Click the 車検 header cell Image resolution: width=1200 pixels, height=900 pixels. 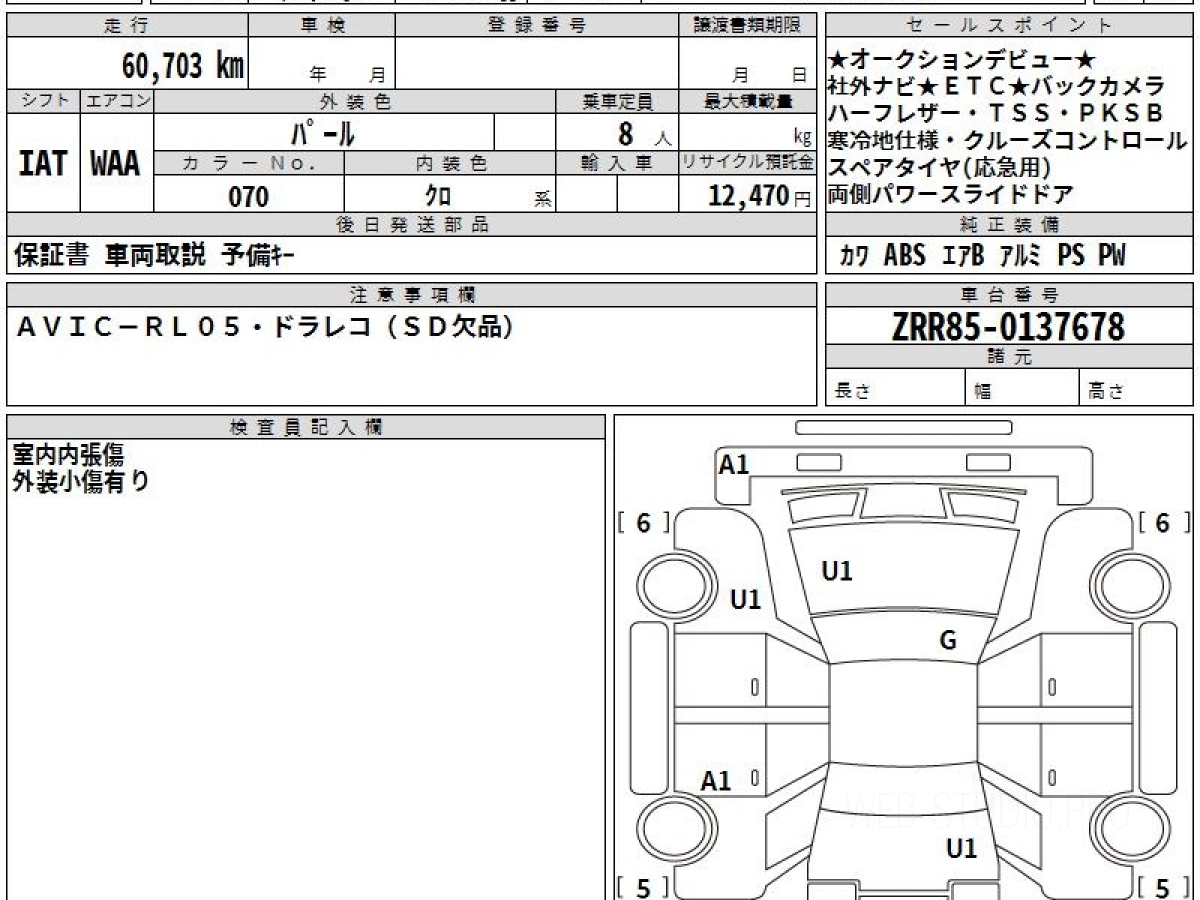click(322, 26)
